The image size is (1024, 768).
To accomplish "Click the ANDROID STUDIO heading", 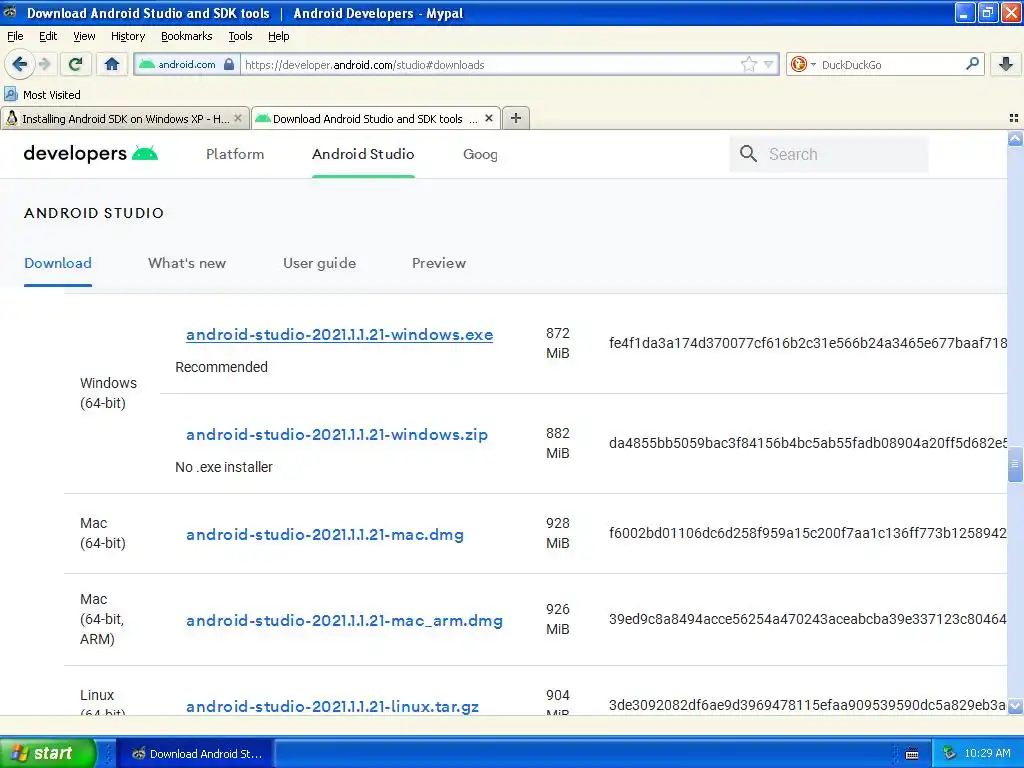I will tap(94, 213).
